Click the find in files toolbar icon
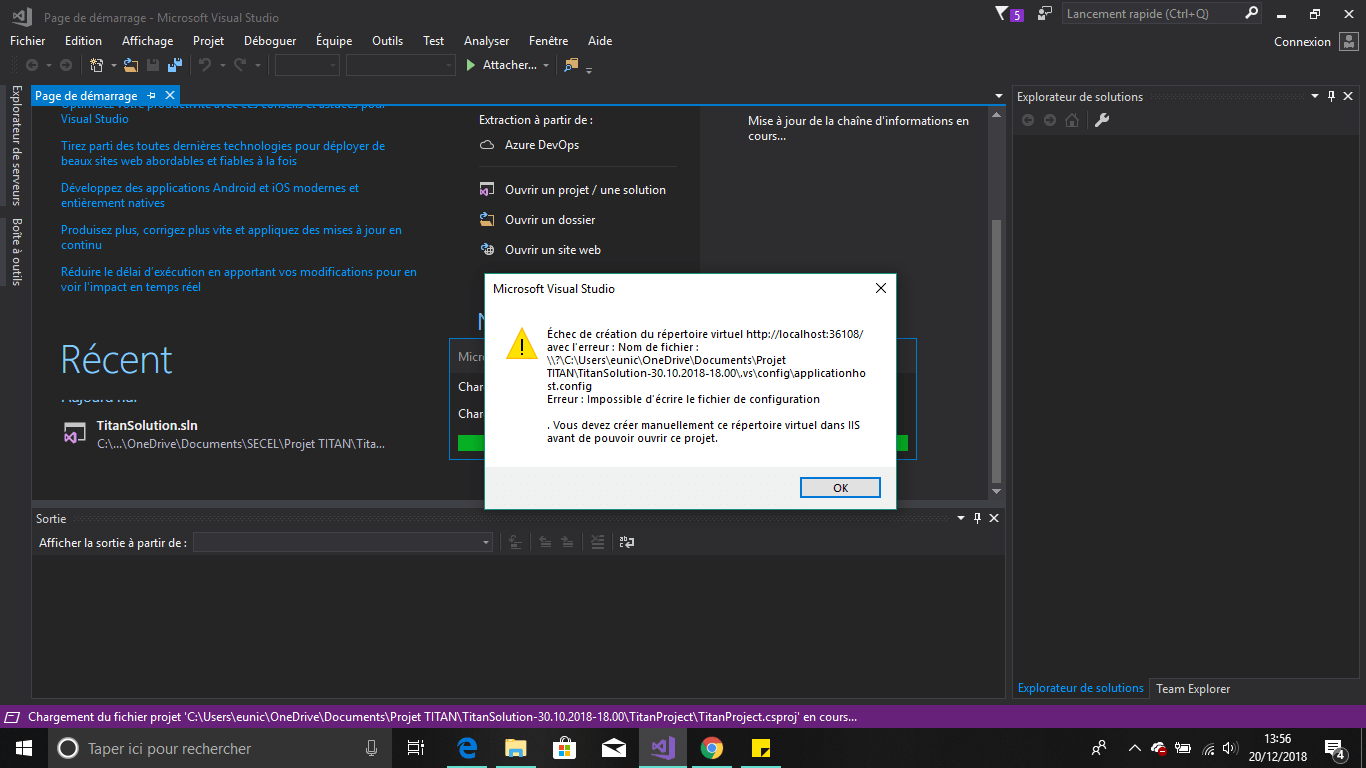This screenshot has width=1366, height=768. (571, 65)
